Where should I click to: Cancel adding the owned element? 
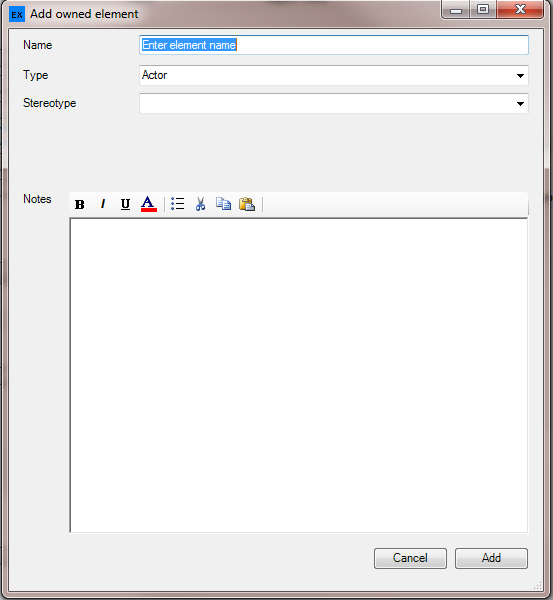pyautogui.click(x=410, y=558)
